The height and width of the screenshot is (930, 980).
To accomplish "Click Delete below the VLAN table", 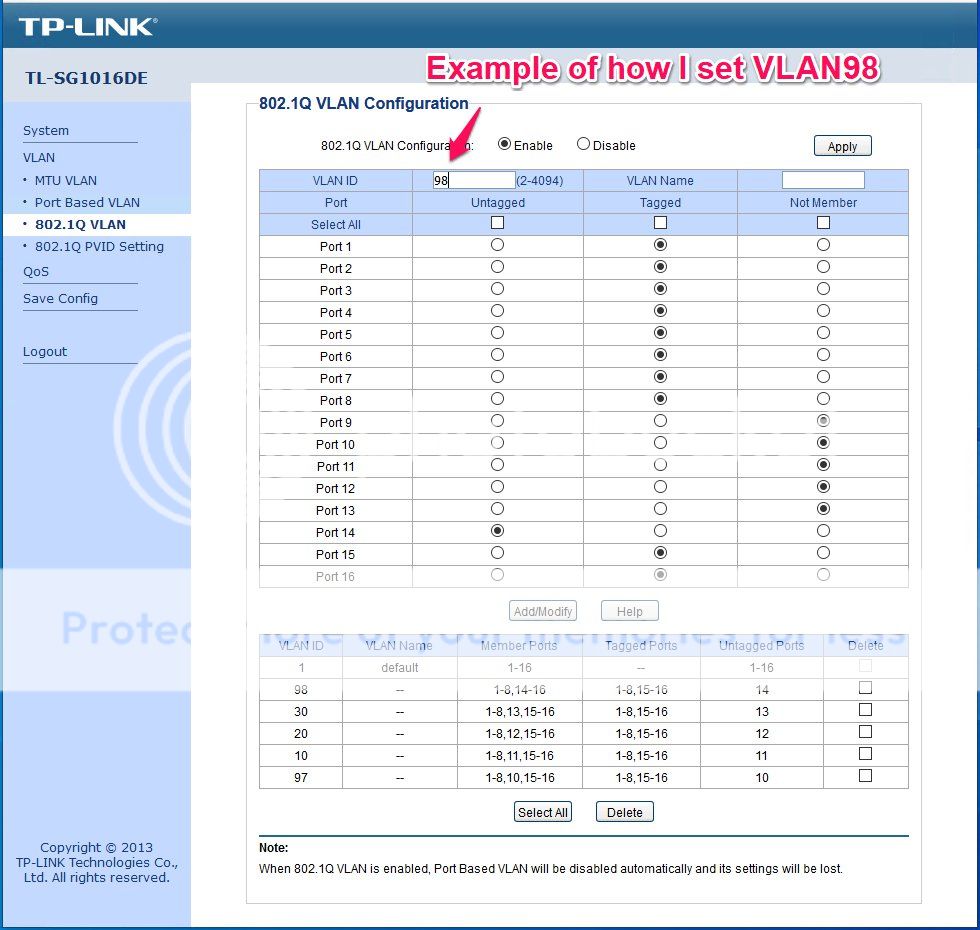I will (x=624, y=813).
